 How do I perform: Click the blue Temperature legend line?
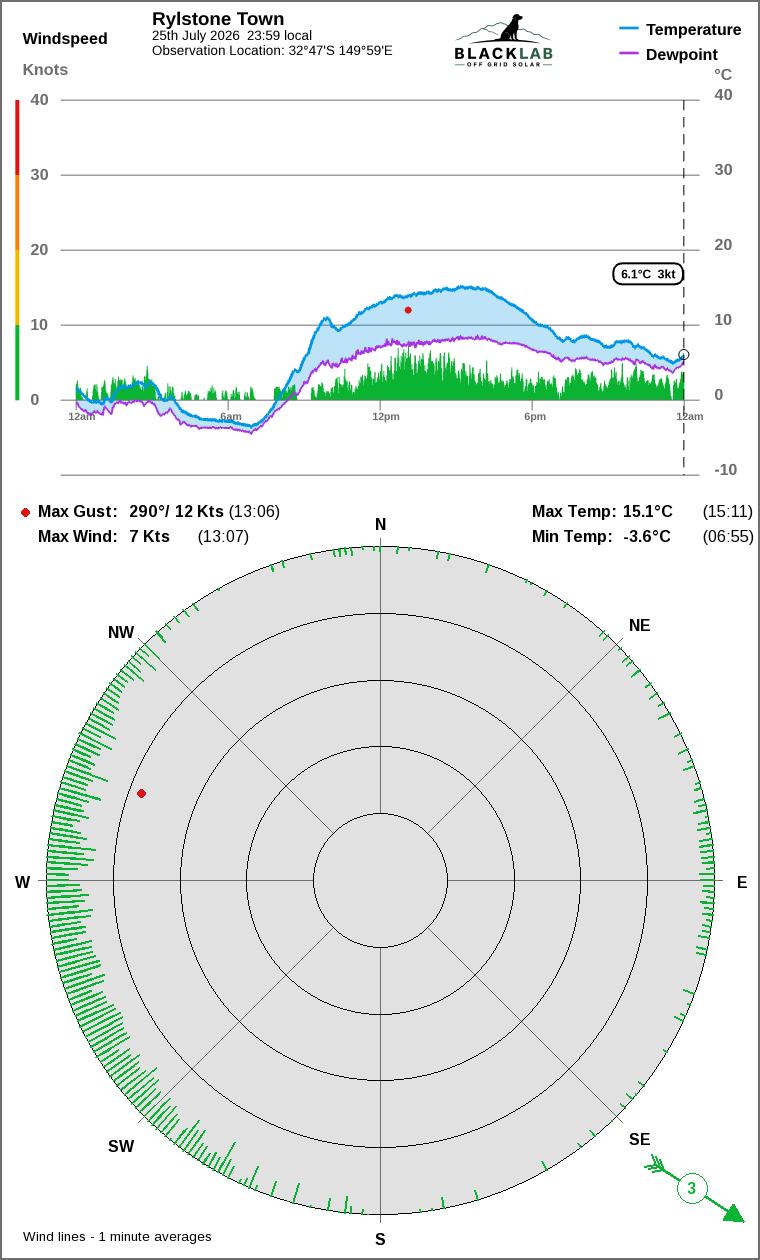(629, 30)
